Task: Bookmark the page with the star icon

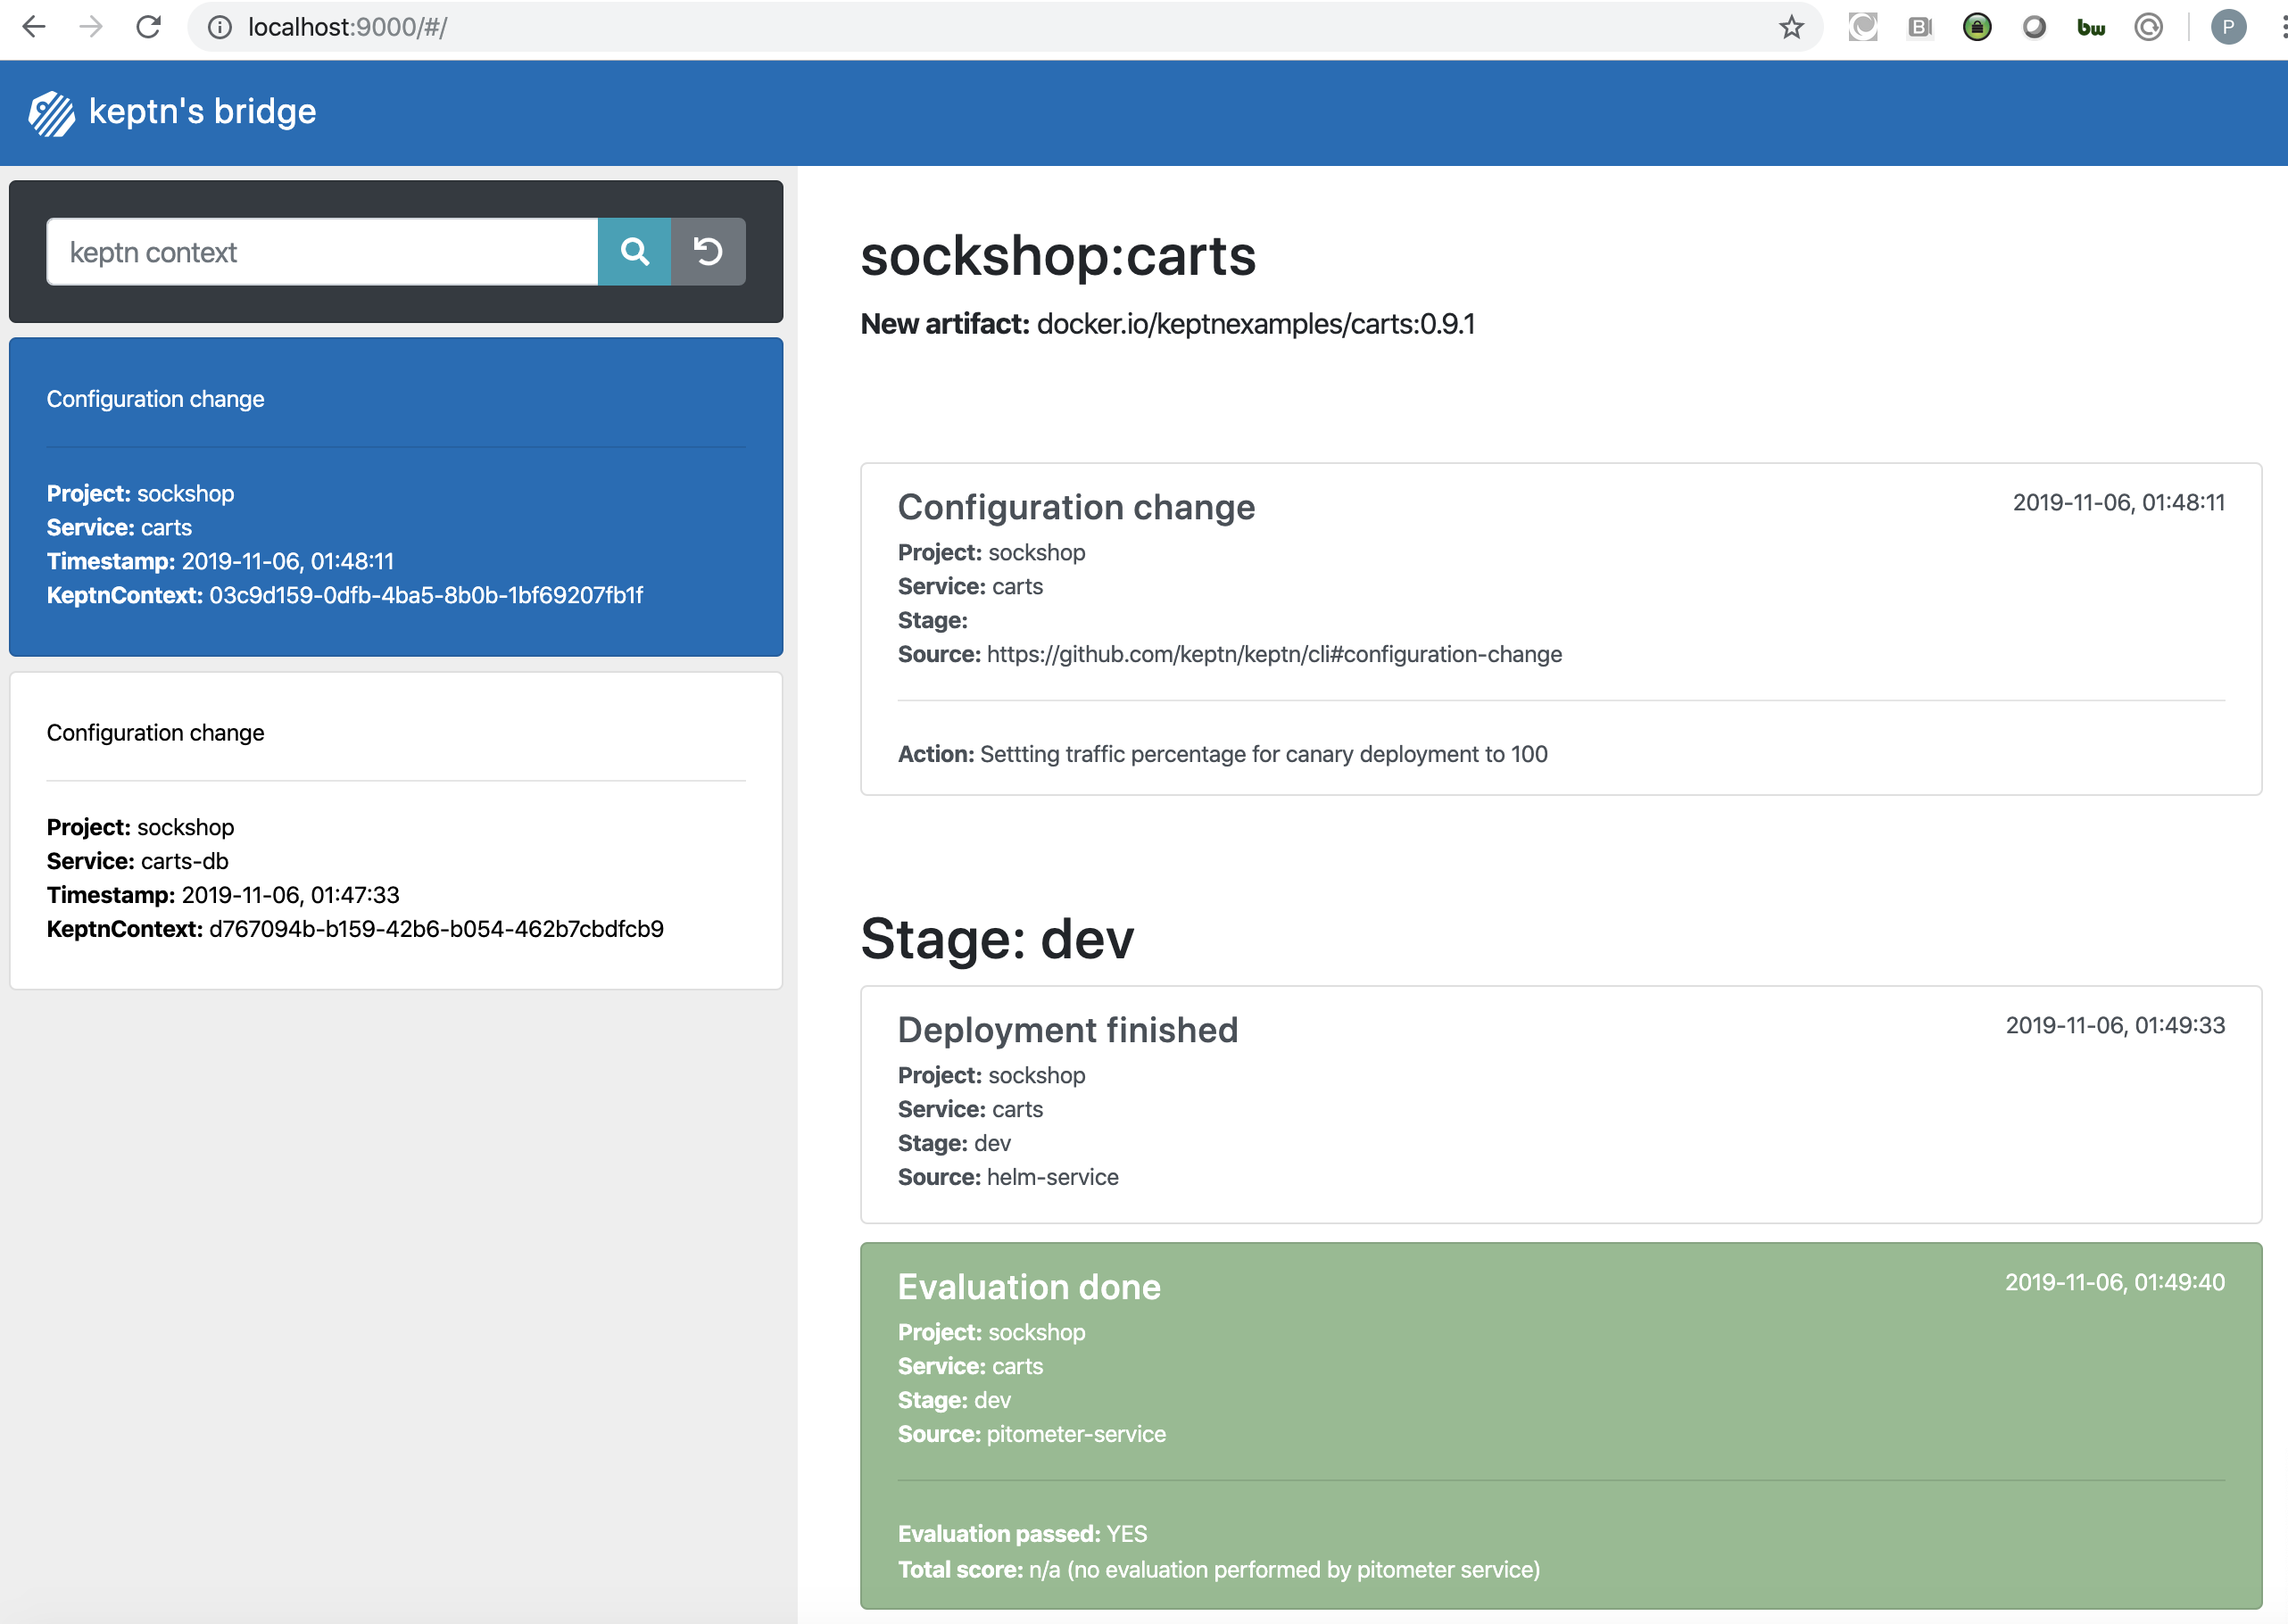Action: tap(1792, 27)
